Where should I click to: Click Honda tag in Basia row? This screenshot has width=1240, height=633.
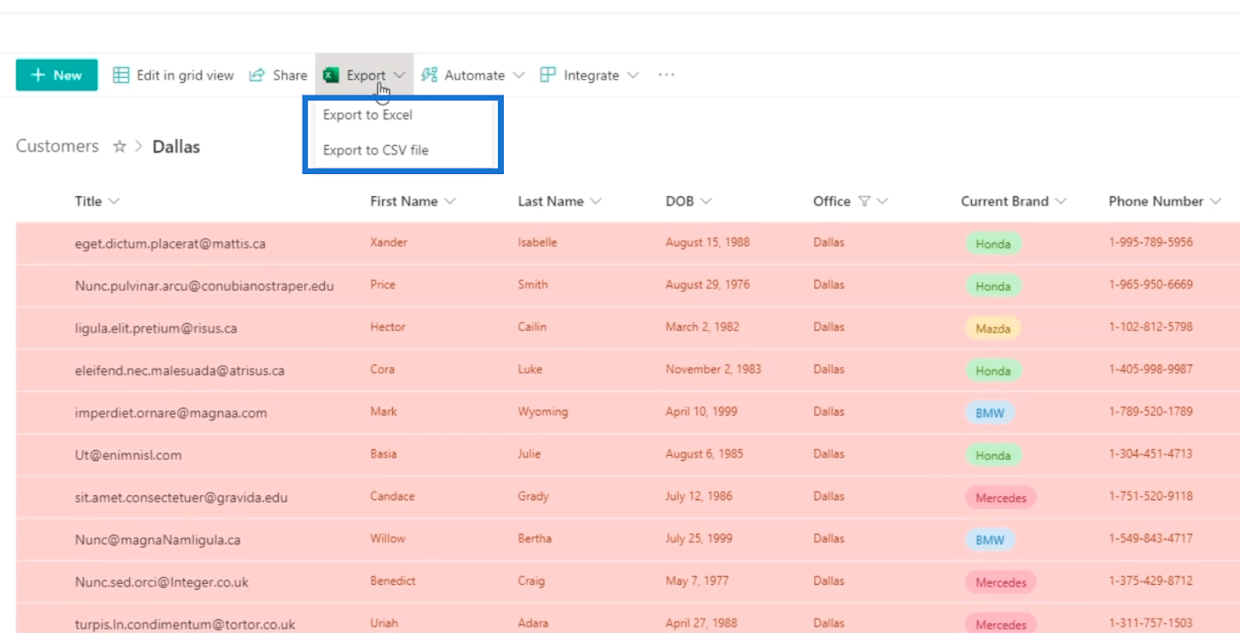[993, 455]
